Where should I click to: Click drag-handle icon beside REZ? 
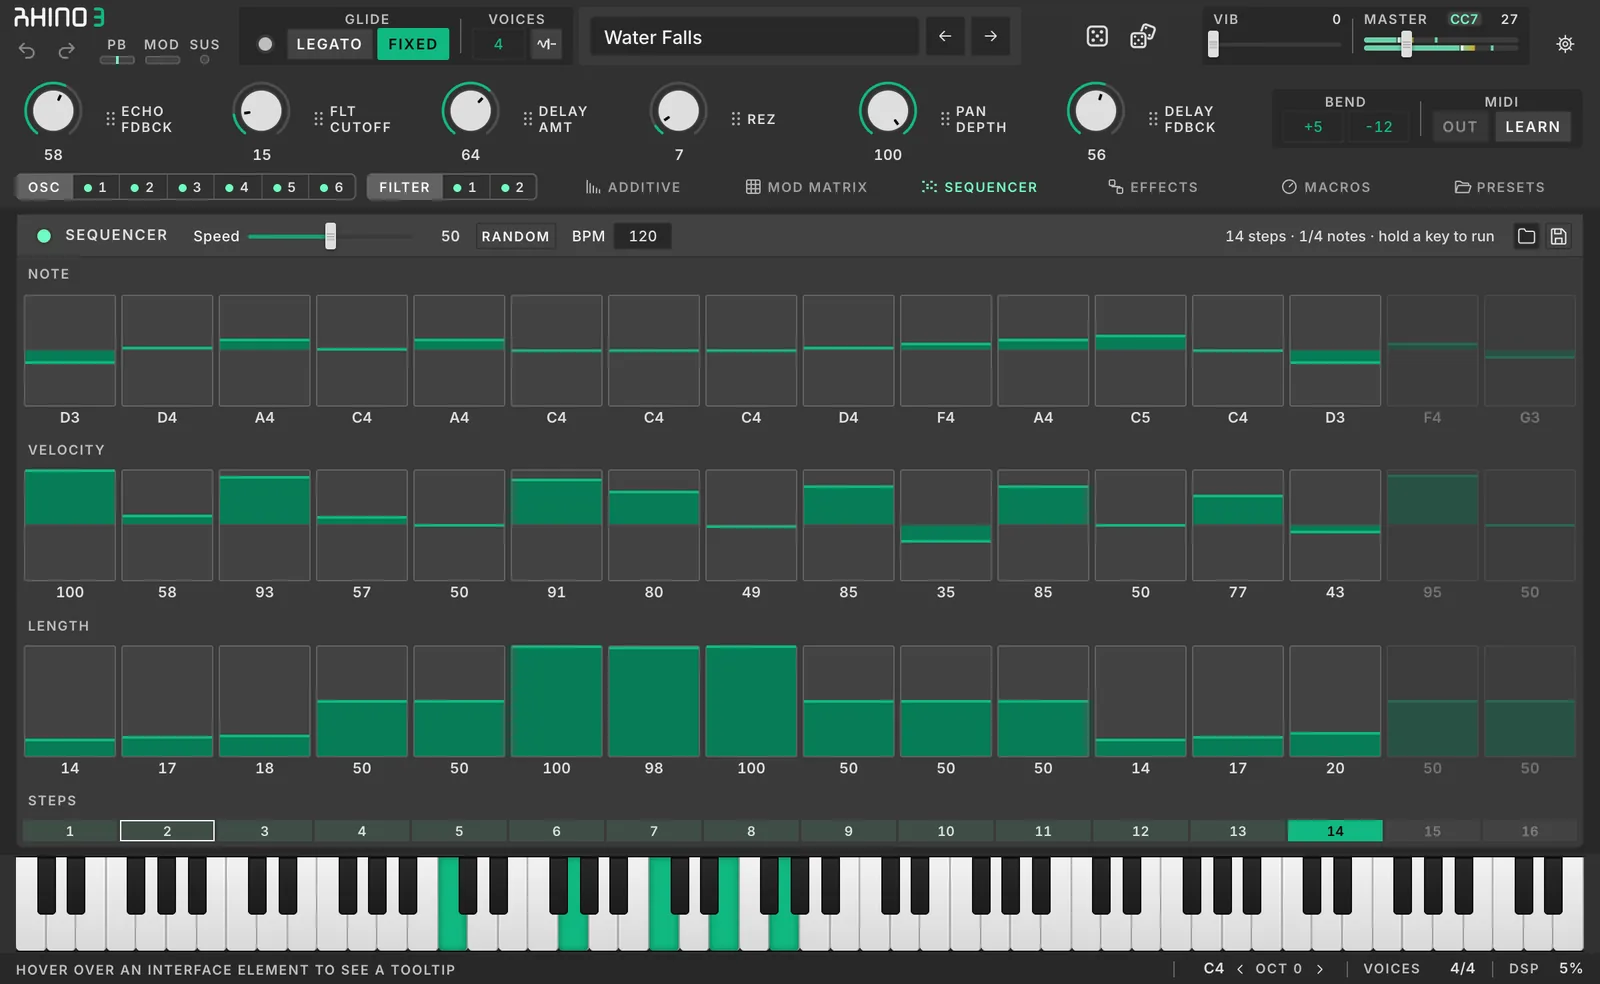[736, 119]
